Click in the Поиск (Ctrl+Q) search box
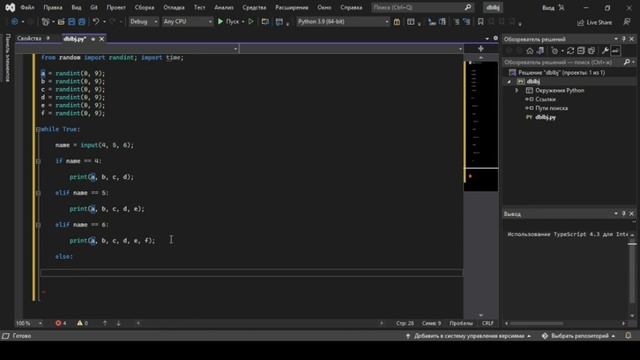Viewport: 640px width, 360px height. tap(422, 7)
